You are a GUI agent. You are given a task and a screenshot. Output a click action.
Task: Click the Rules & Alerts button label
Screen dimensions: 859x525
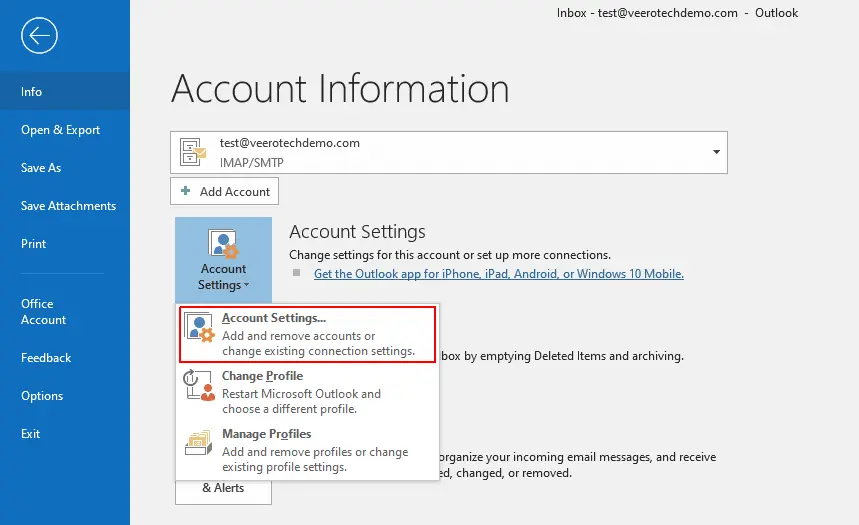tap(223, 488)
